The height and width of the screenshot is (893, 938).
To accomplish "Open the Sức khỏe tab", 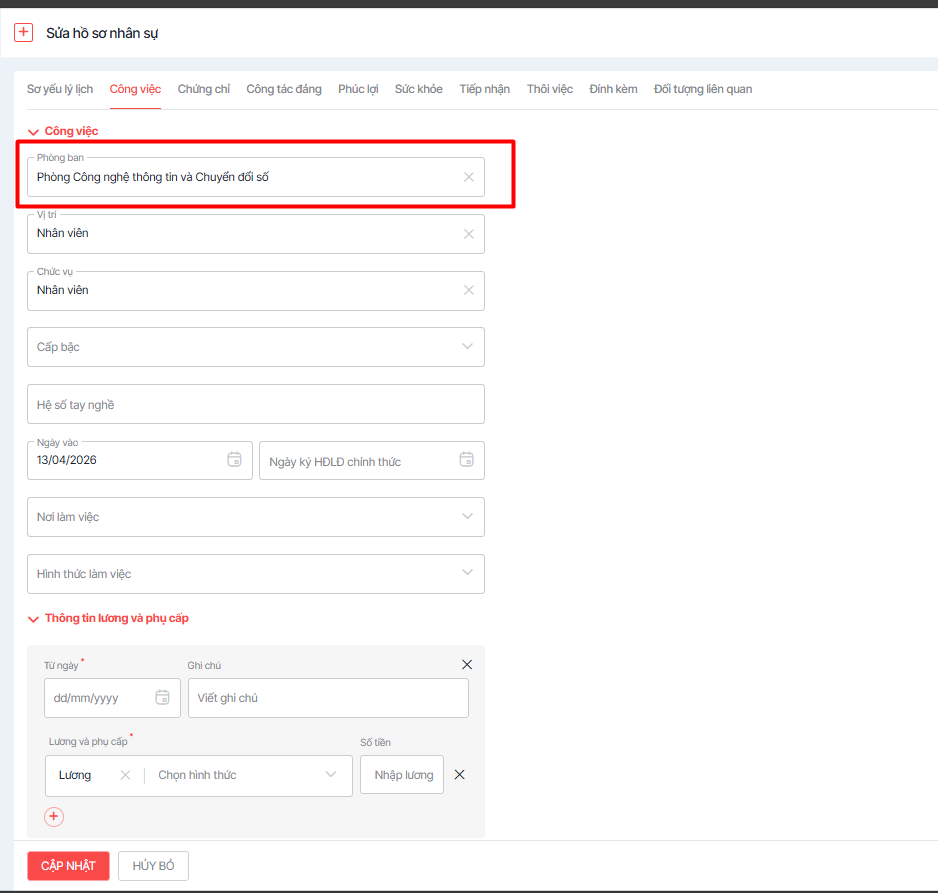I will 418,89.
